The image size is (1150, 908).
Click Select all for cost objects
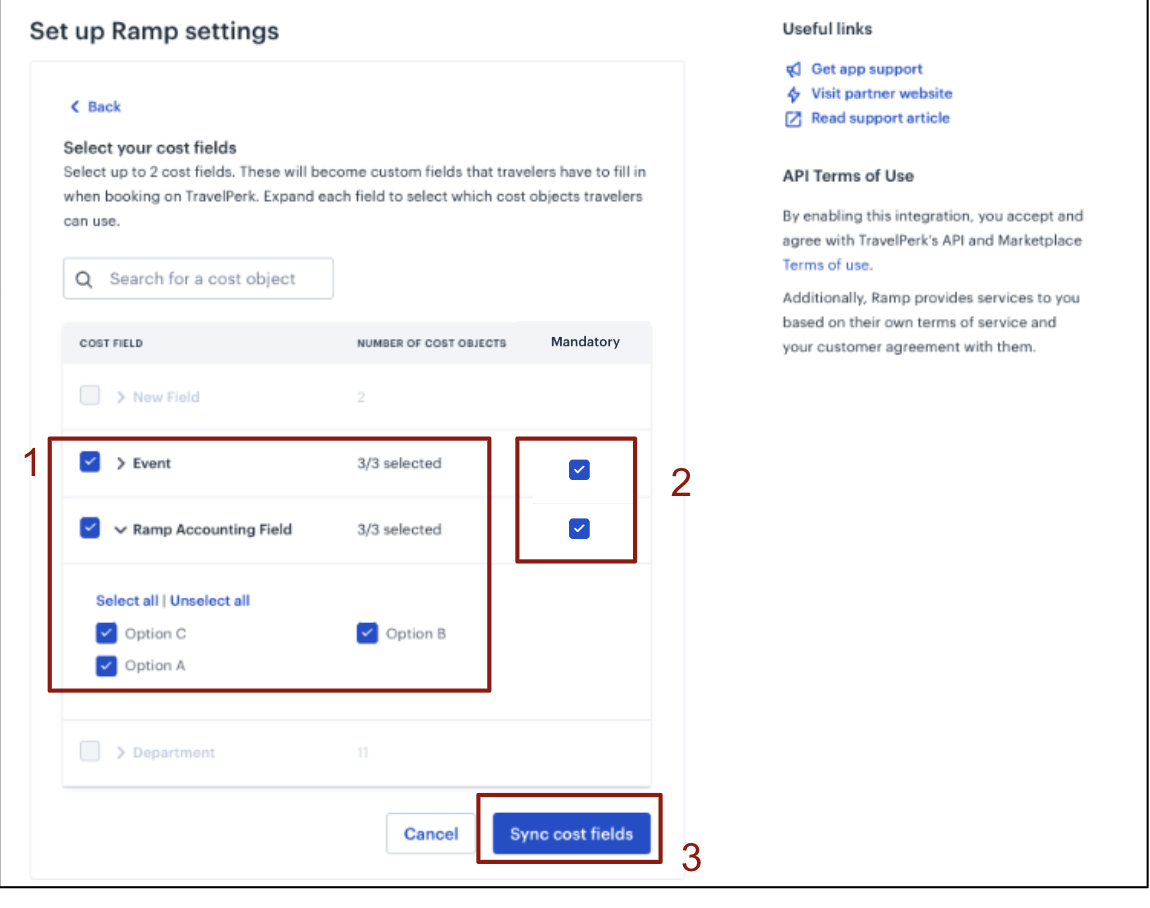coord(127,601)
